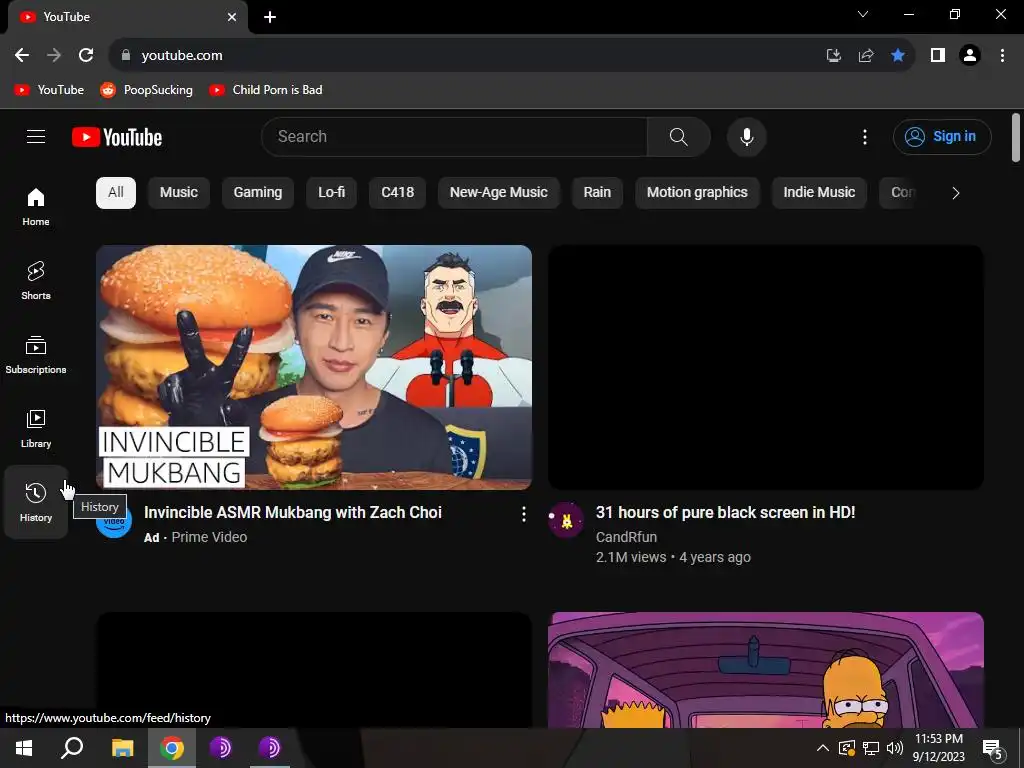The height and width of the screenshot is (768, 1024).
Task: Open the notification center
Action: 992,748
